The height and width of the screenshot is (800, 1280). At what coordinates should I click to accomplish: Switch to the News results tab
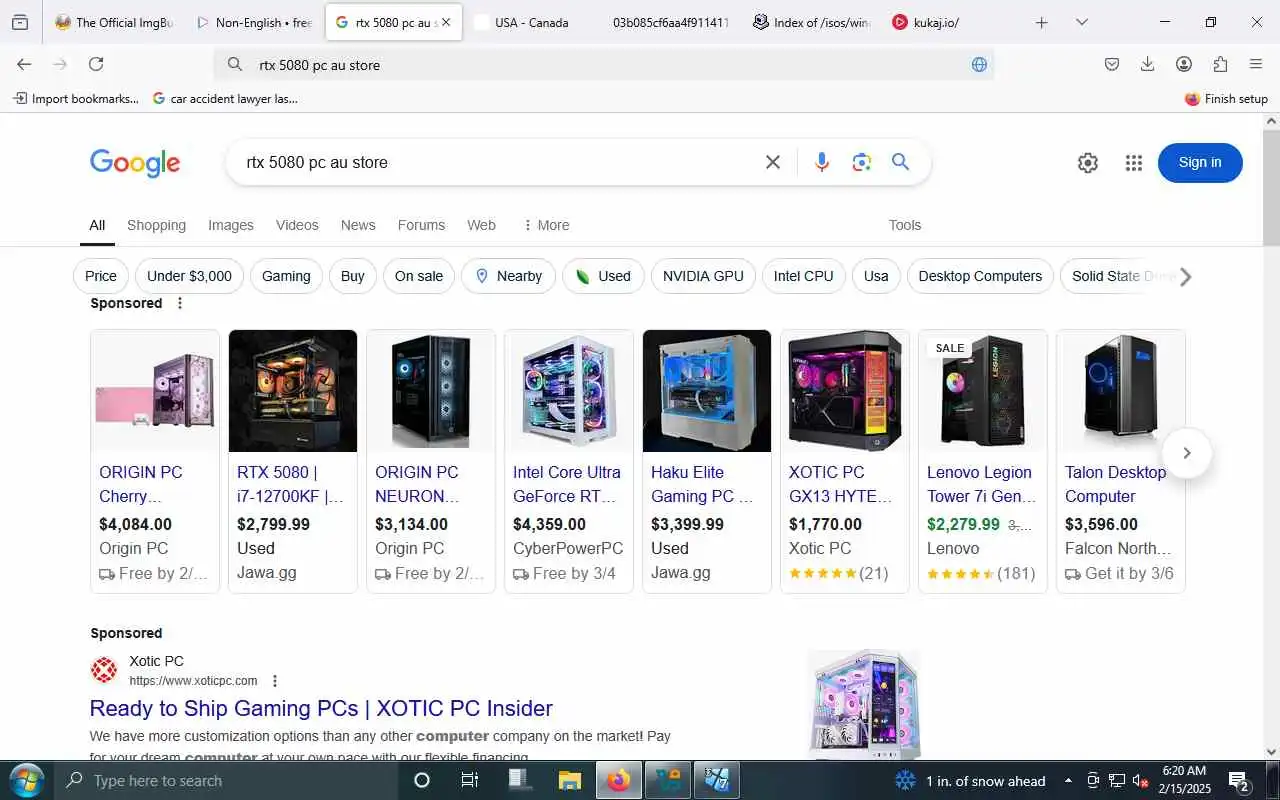pos(358,225)
